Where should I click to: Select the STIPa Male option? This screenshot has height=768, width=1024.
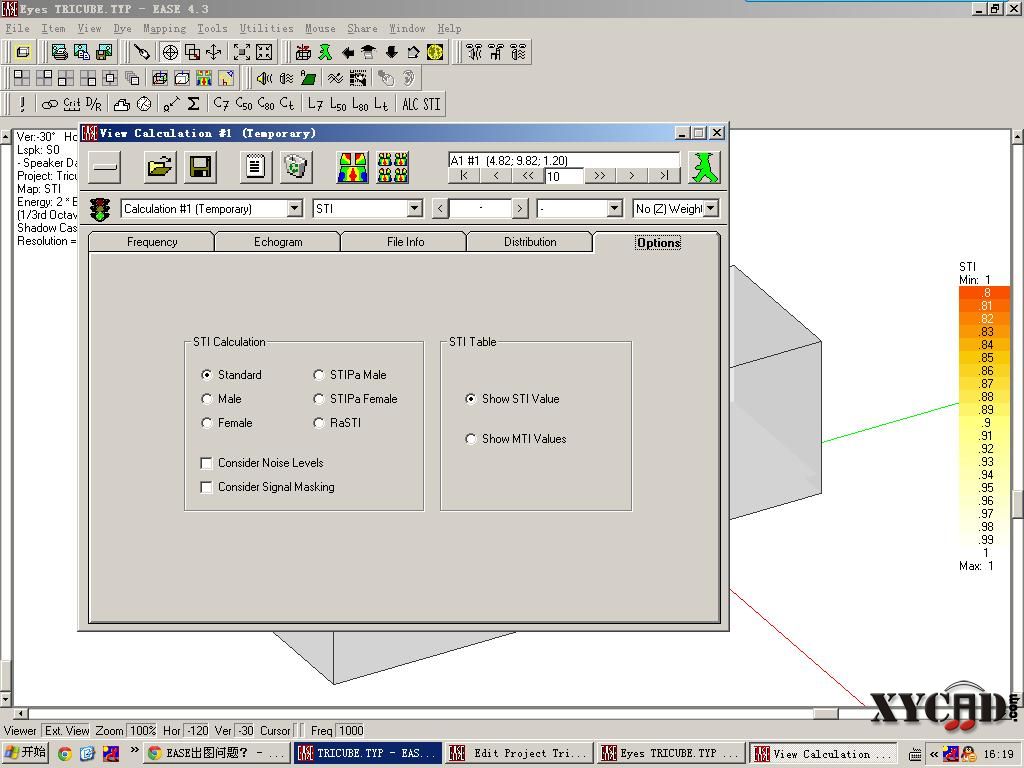(350, 375)
